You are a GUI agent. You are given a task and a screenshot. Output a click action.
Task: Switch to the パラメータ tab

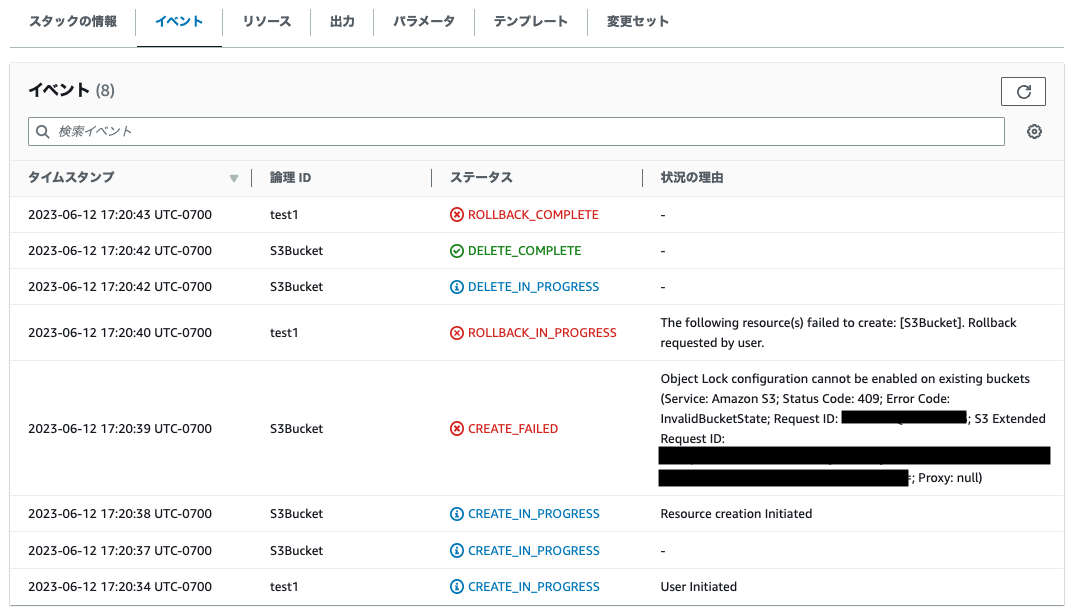[423, 20]
